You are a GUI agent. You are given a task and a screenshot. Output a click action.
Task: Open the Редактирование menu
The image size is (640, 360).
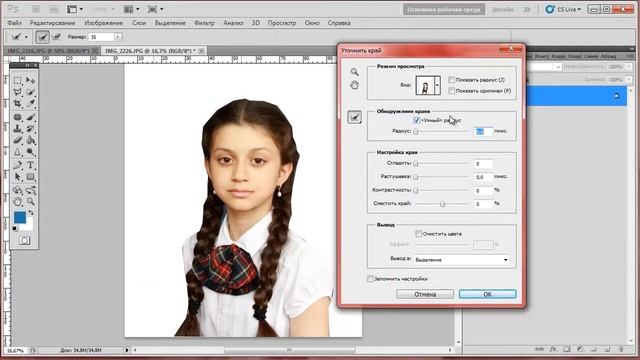click(x=52, y=23)
